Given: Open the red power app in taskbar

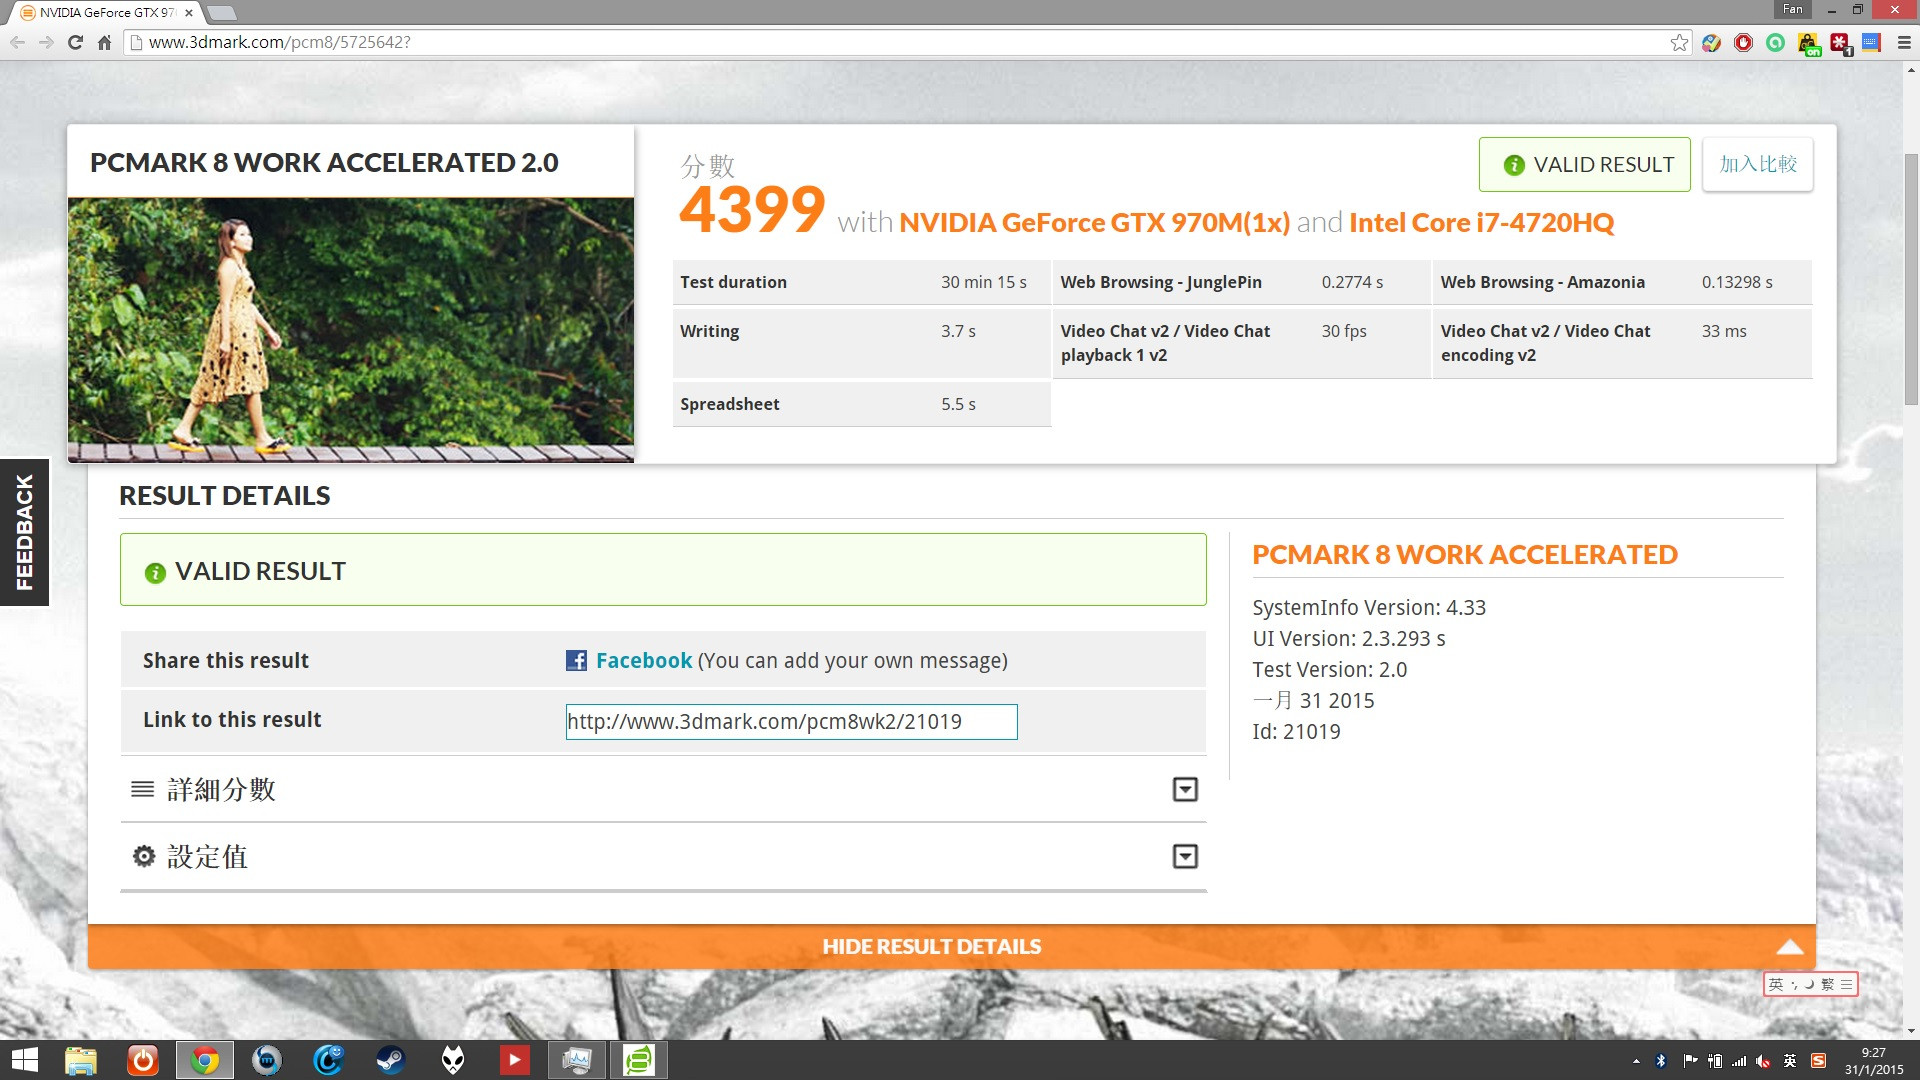Looking at the screenshot, I should pyautogui.click(x=143, y=1060).
